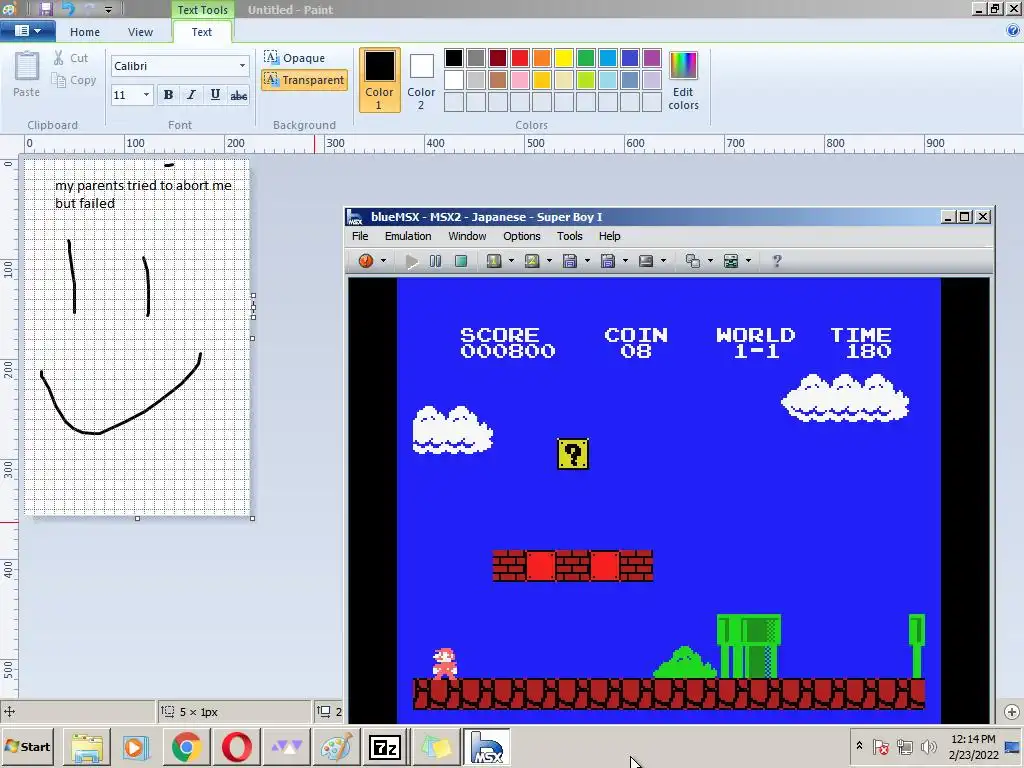1024x768 pixels.
Task: Open Opera browser from taskbar
Action: [x=236, y=747]
